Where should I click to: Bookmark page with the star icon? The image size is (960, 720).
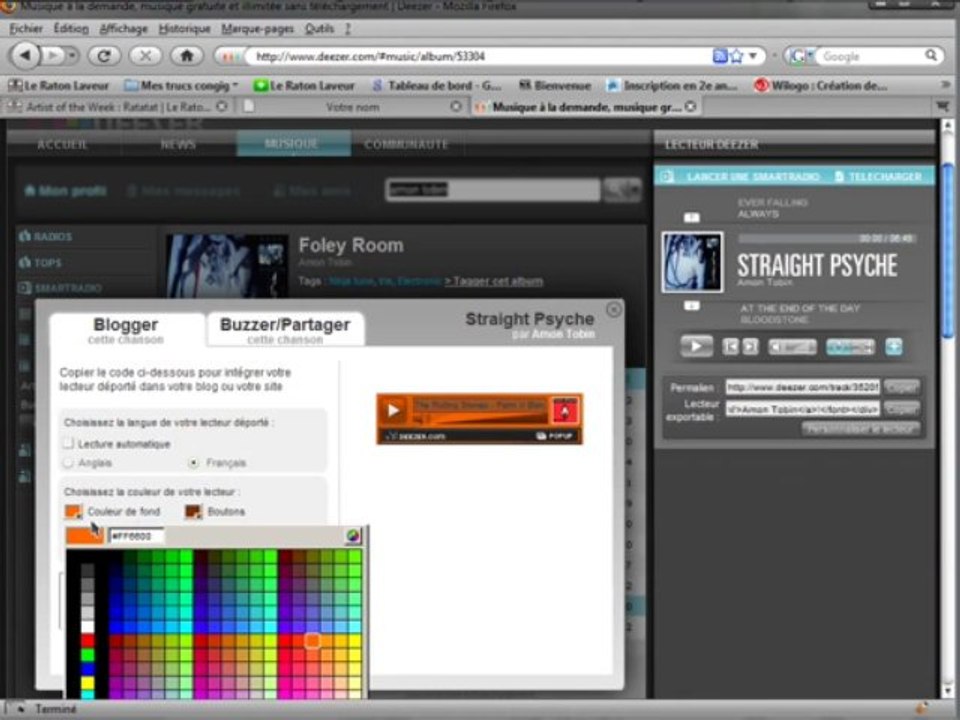tap(737, 56)
